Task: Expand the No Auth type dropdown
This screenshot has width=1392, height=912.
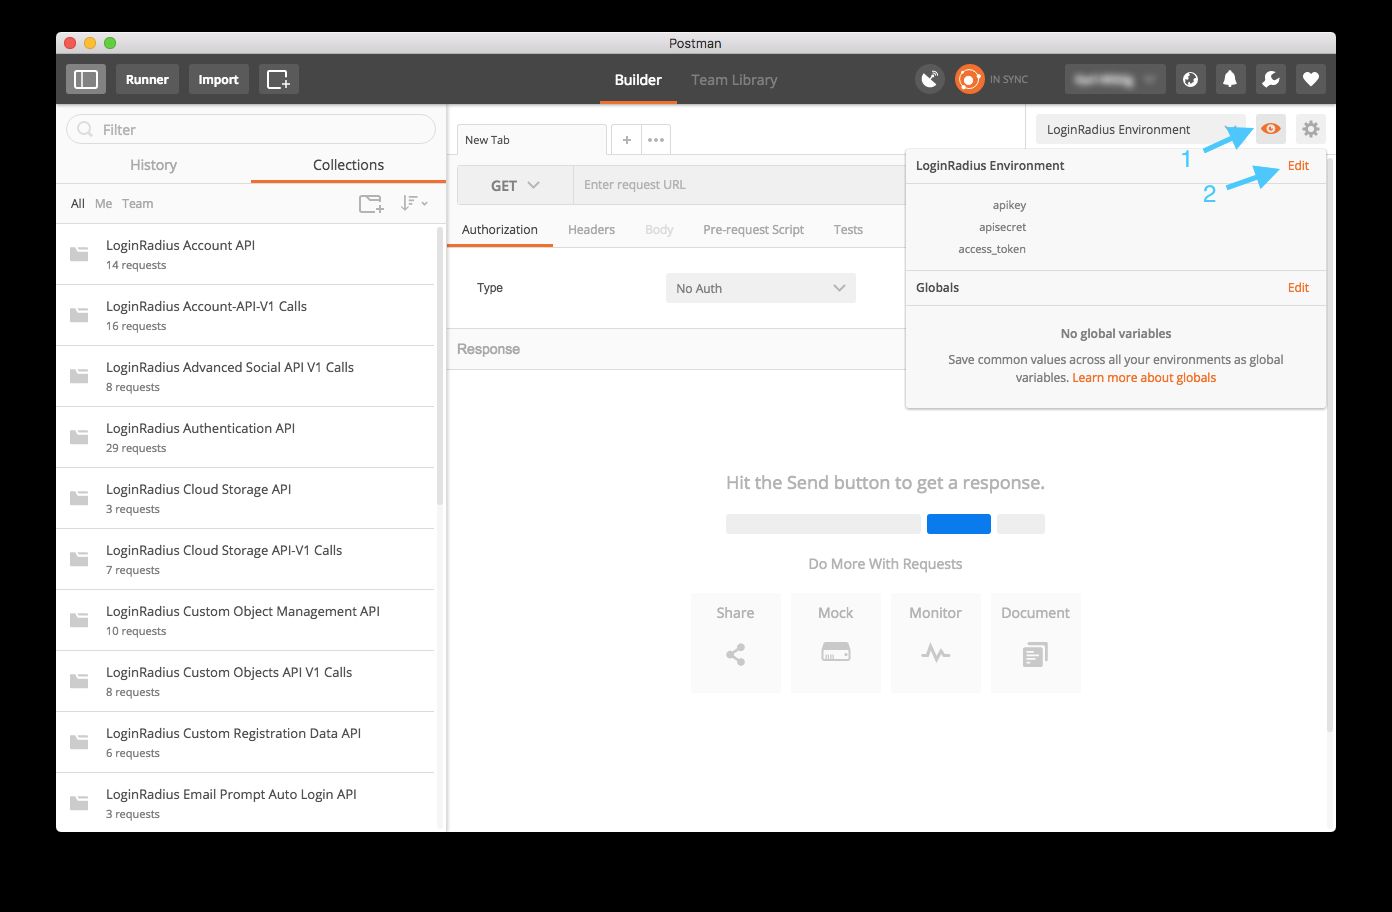Action: click(760, 288)
